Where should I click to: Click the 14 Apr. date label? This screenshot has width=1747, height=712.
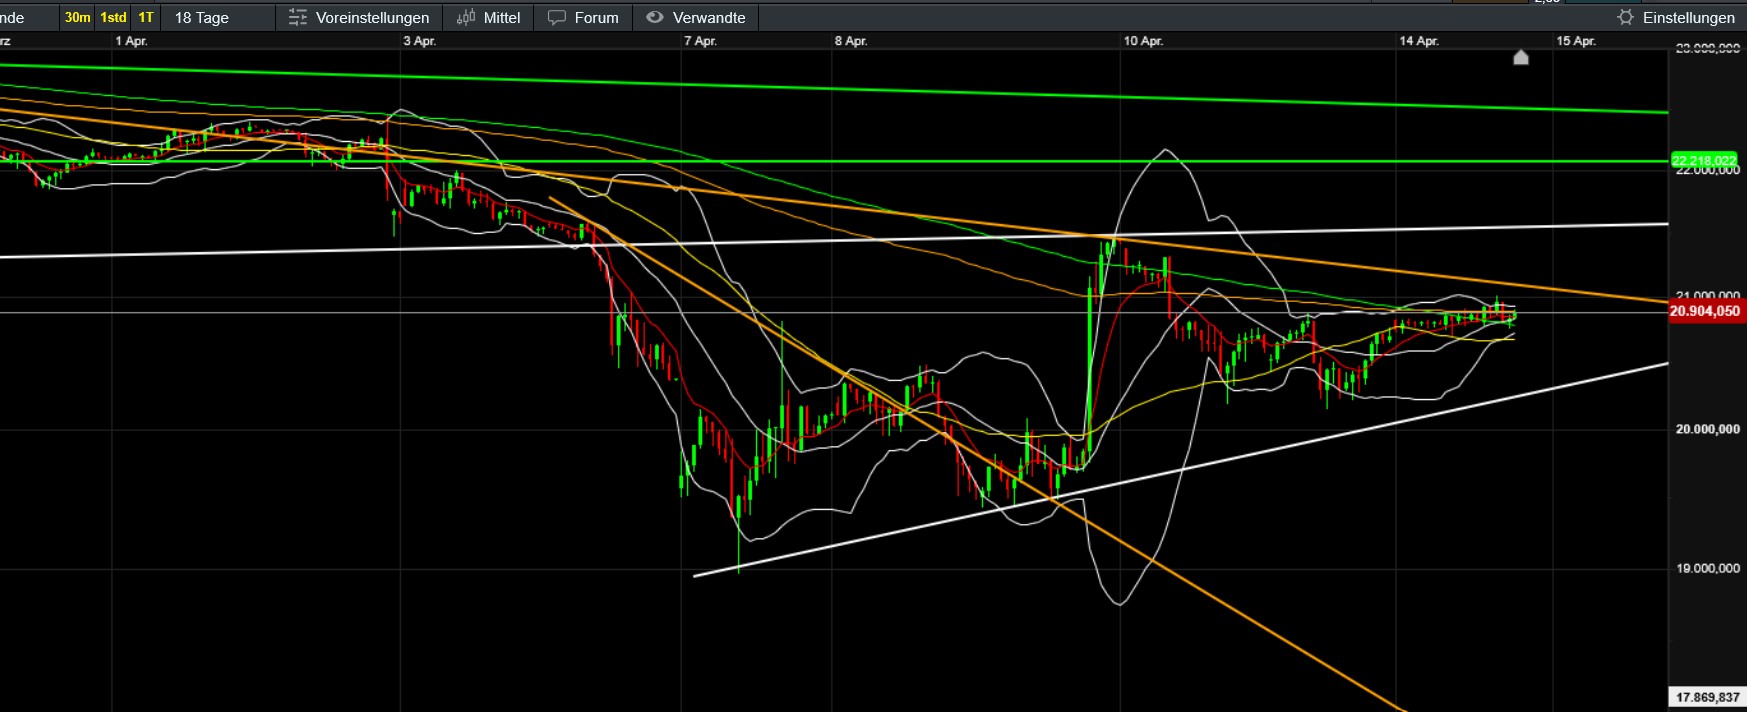tap(1419, 41)
